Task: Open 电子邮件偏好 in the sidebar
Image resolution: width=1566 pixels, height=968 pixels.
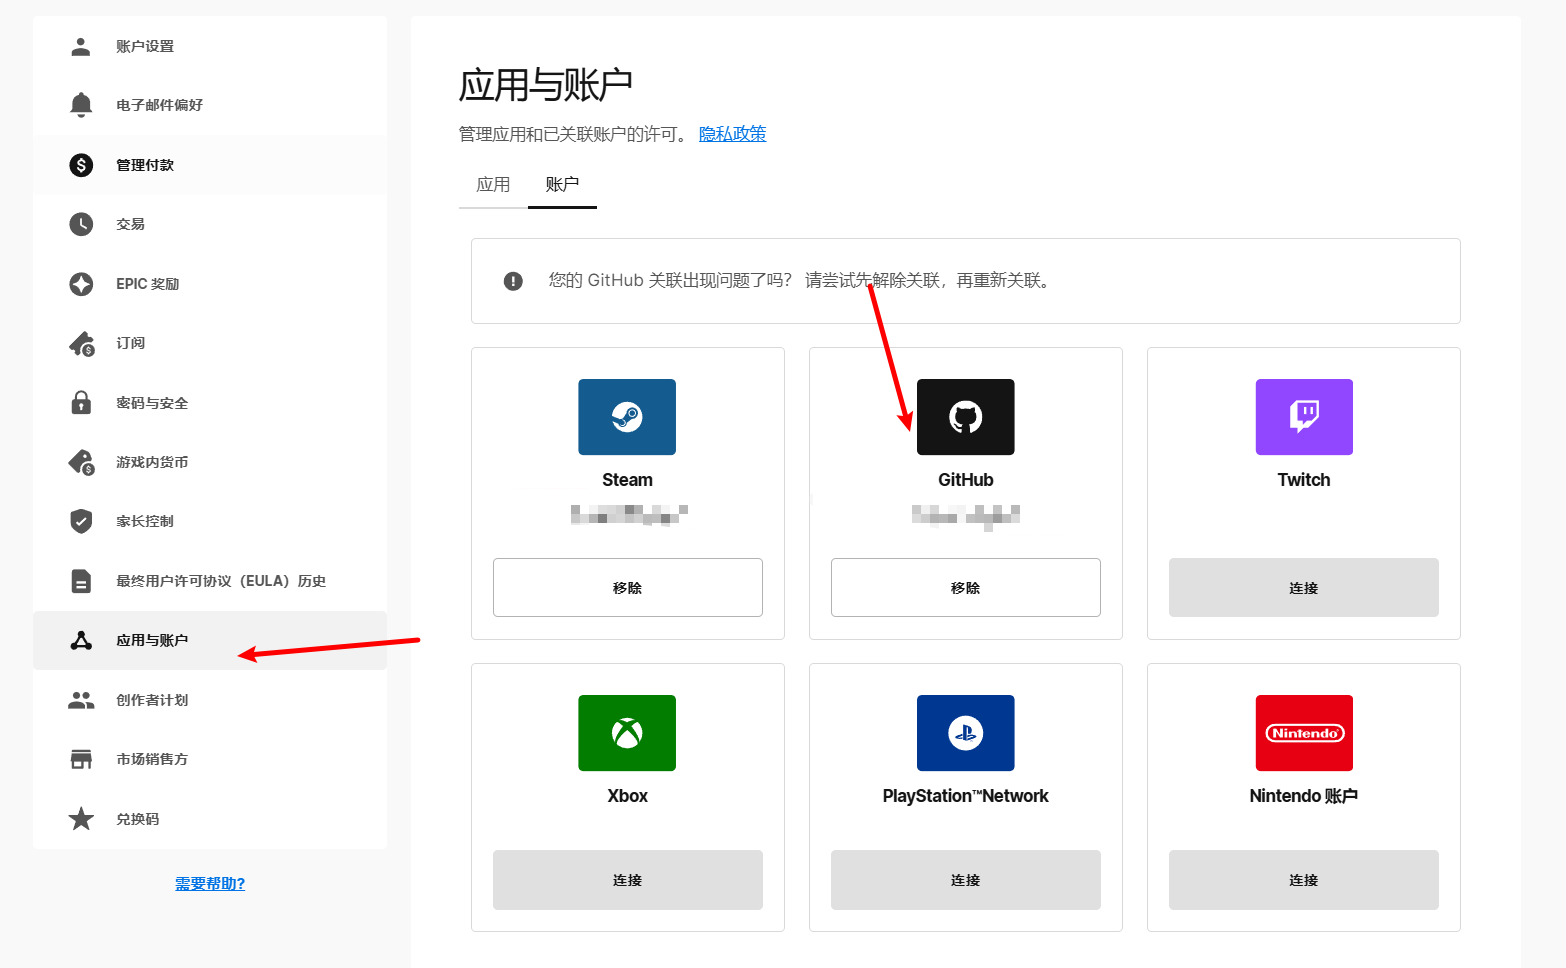Action: tap(210, 105)
